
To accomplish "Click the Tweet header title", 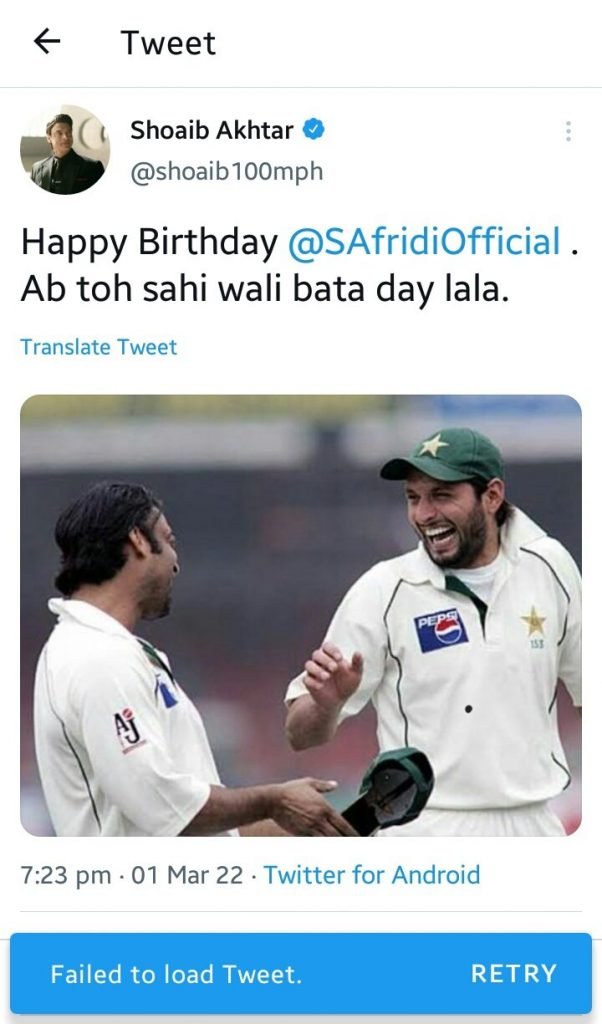I will 168,43.
